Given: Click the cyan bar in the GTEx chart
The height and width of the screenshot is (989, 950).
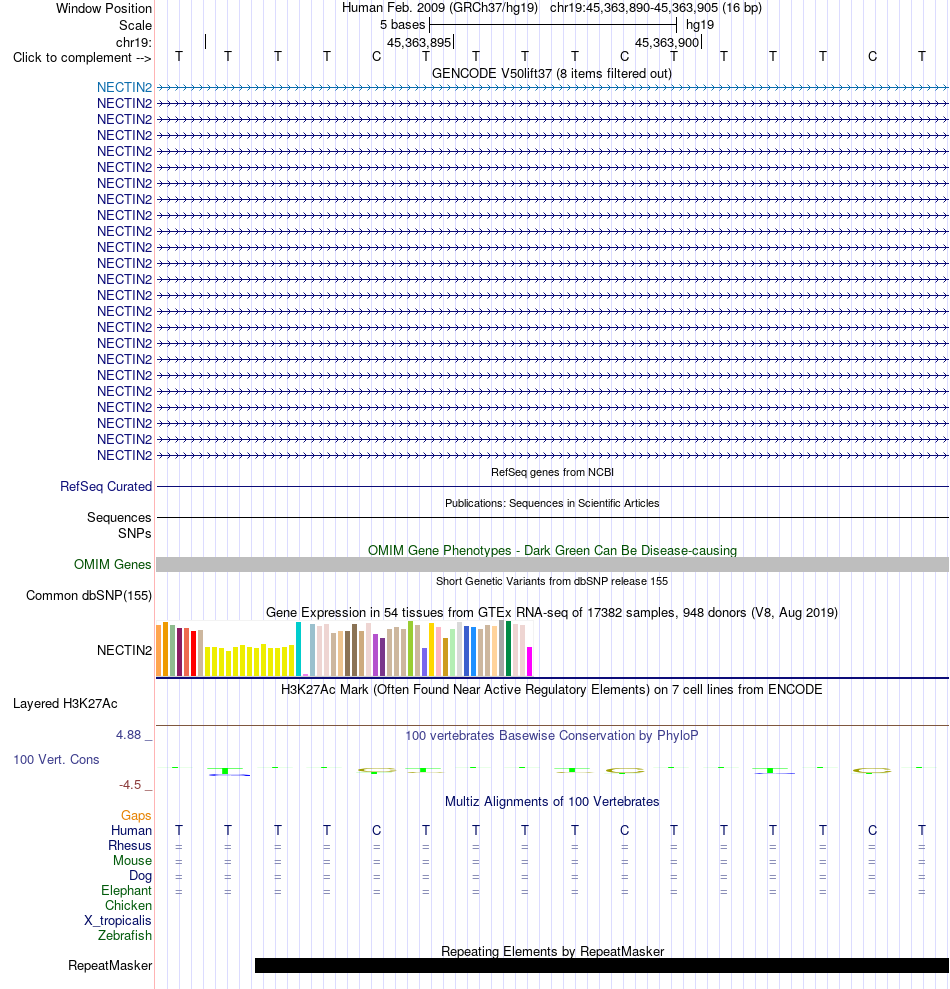Looking at the screenshot, I should [x=298, y=649].
